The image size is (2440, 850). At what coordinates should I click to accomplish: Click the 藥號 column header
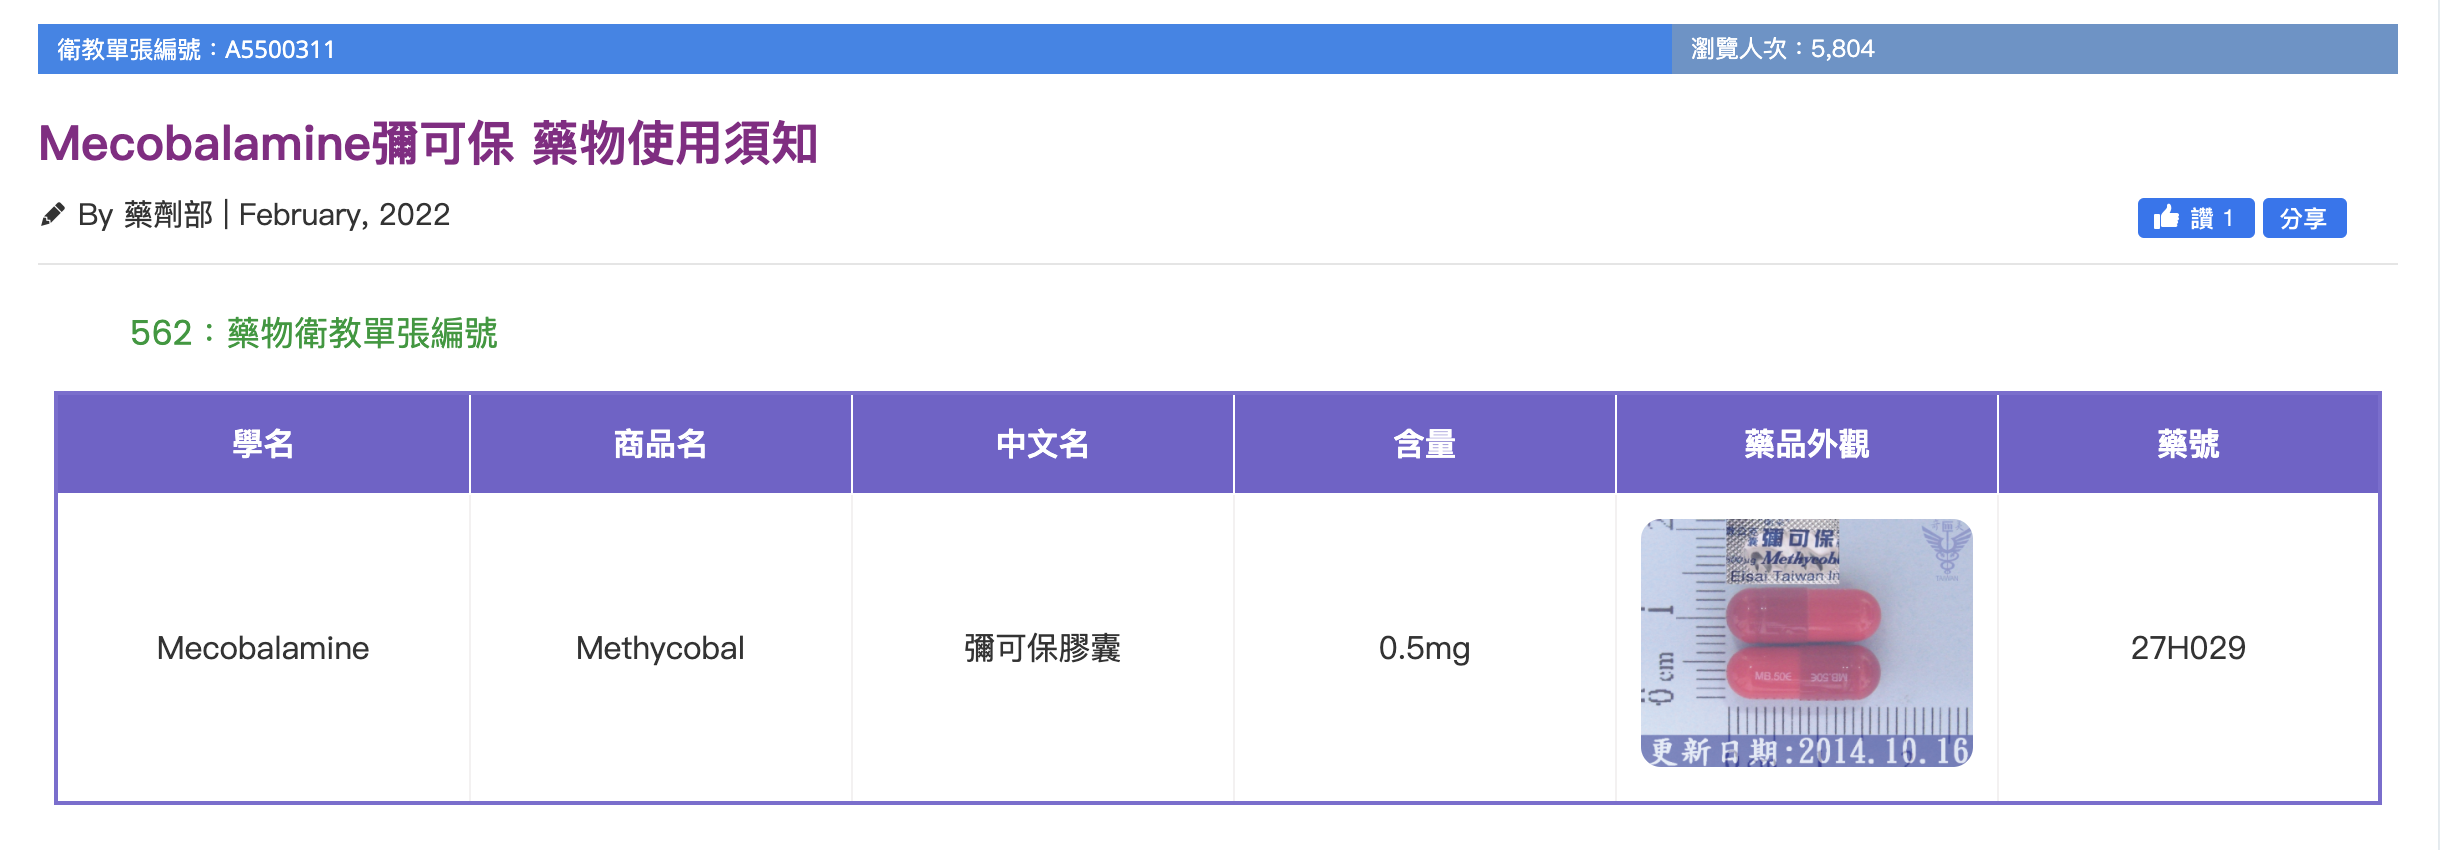click(x=2188, y=443)
